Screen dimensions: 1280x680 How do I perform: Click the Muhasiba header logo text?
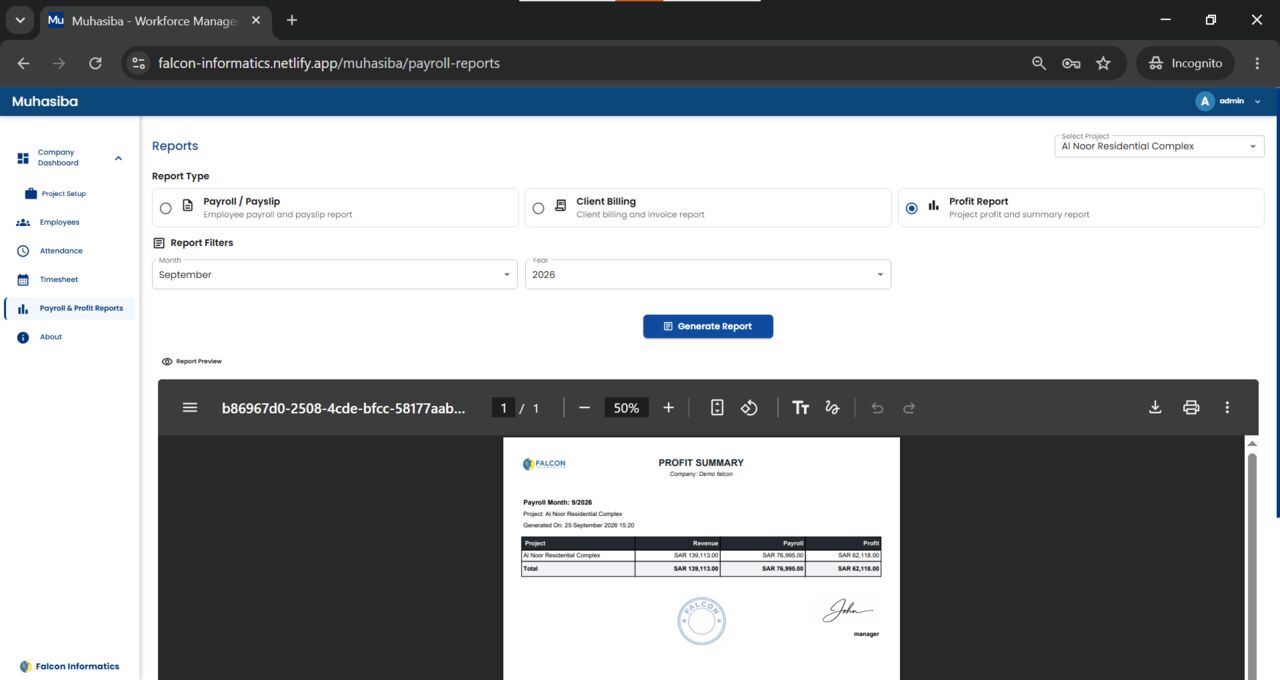coord(45,101)
